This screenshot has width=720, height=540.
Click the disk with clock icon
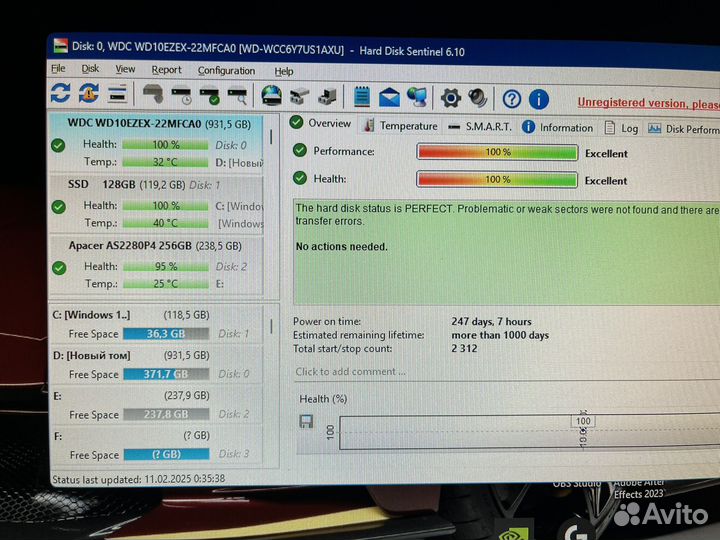[x=181, y=95]
